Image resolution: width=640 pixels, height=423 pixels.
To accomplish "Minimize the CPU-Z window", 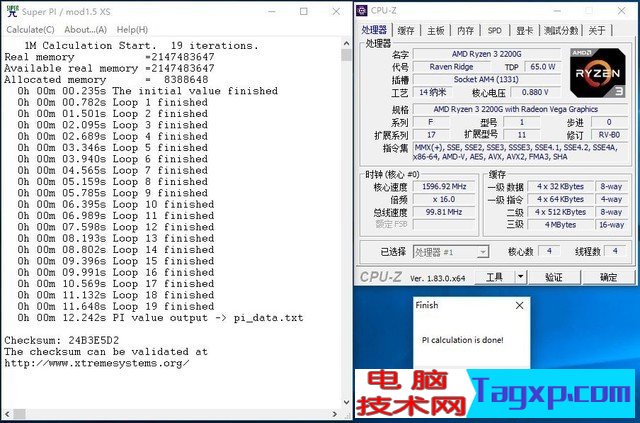I will 557,11.
